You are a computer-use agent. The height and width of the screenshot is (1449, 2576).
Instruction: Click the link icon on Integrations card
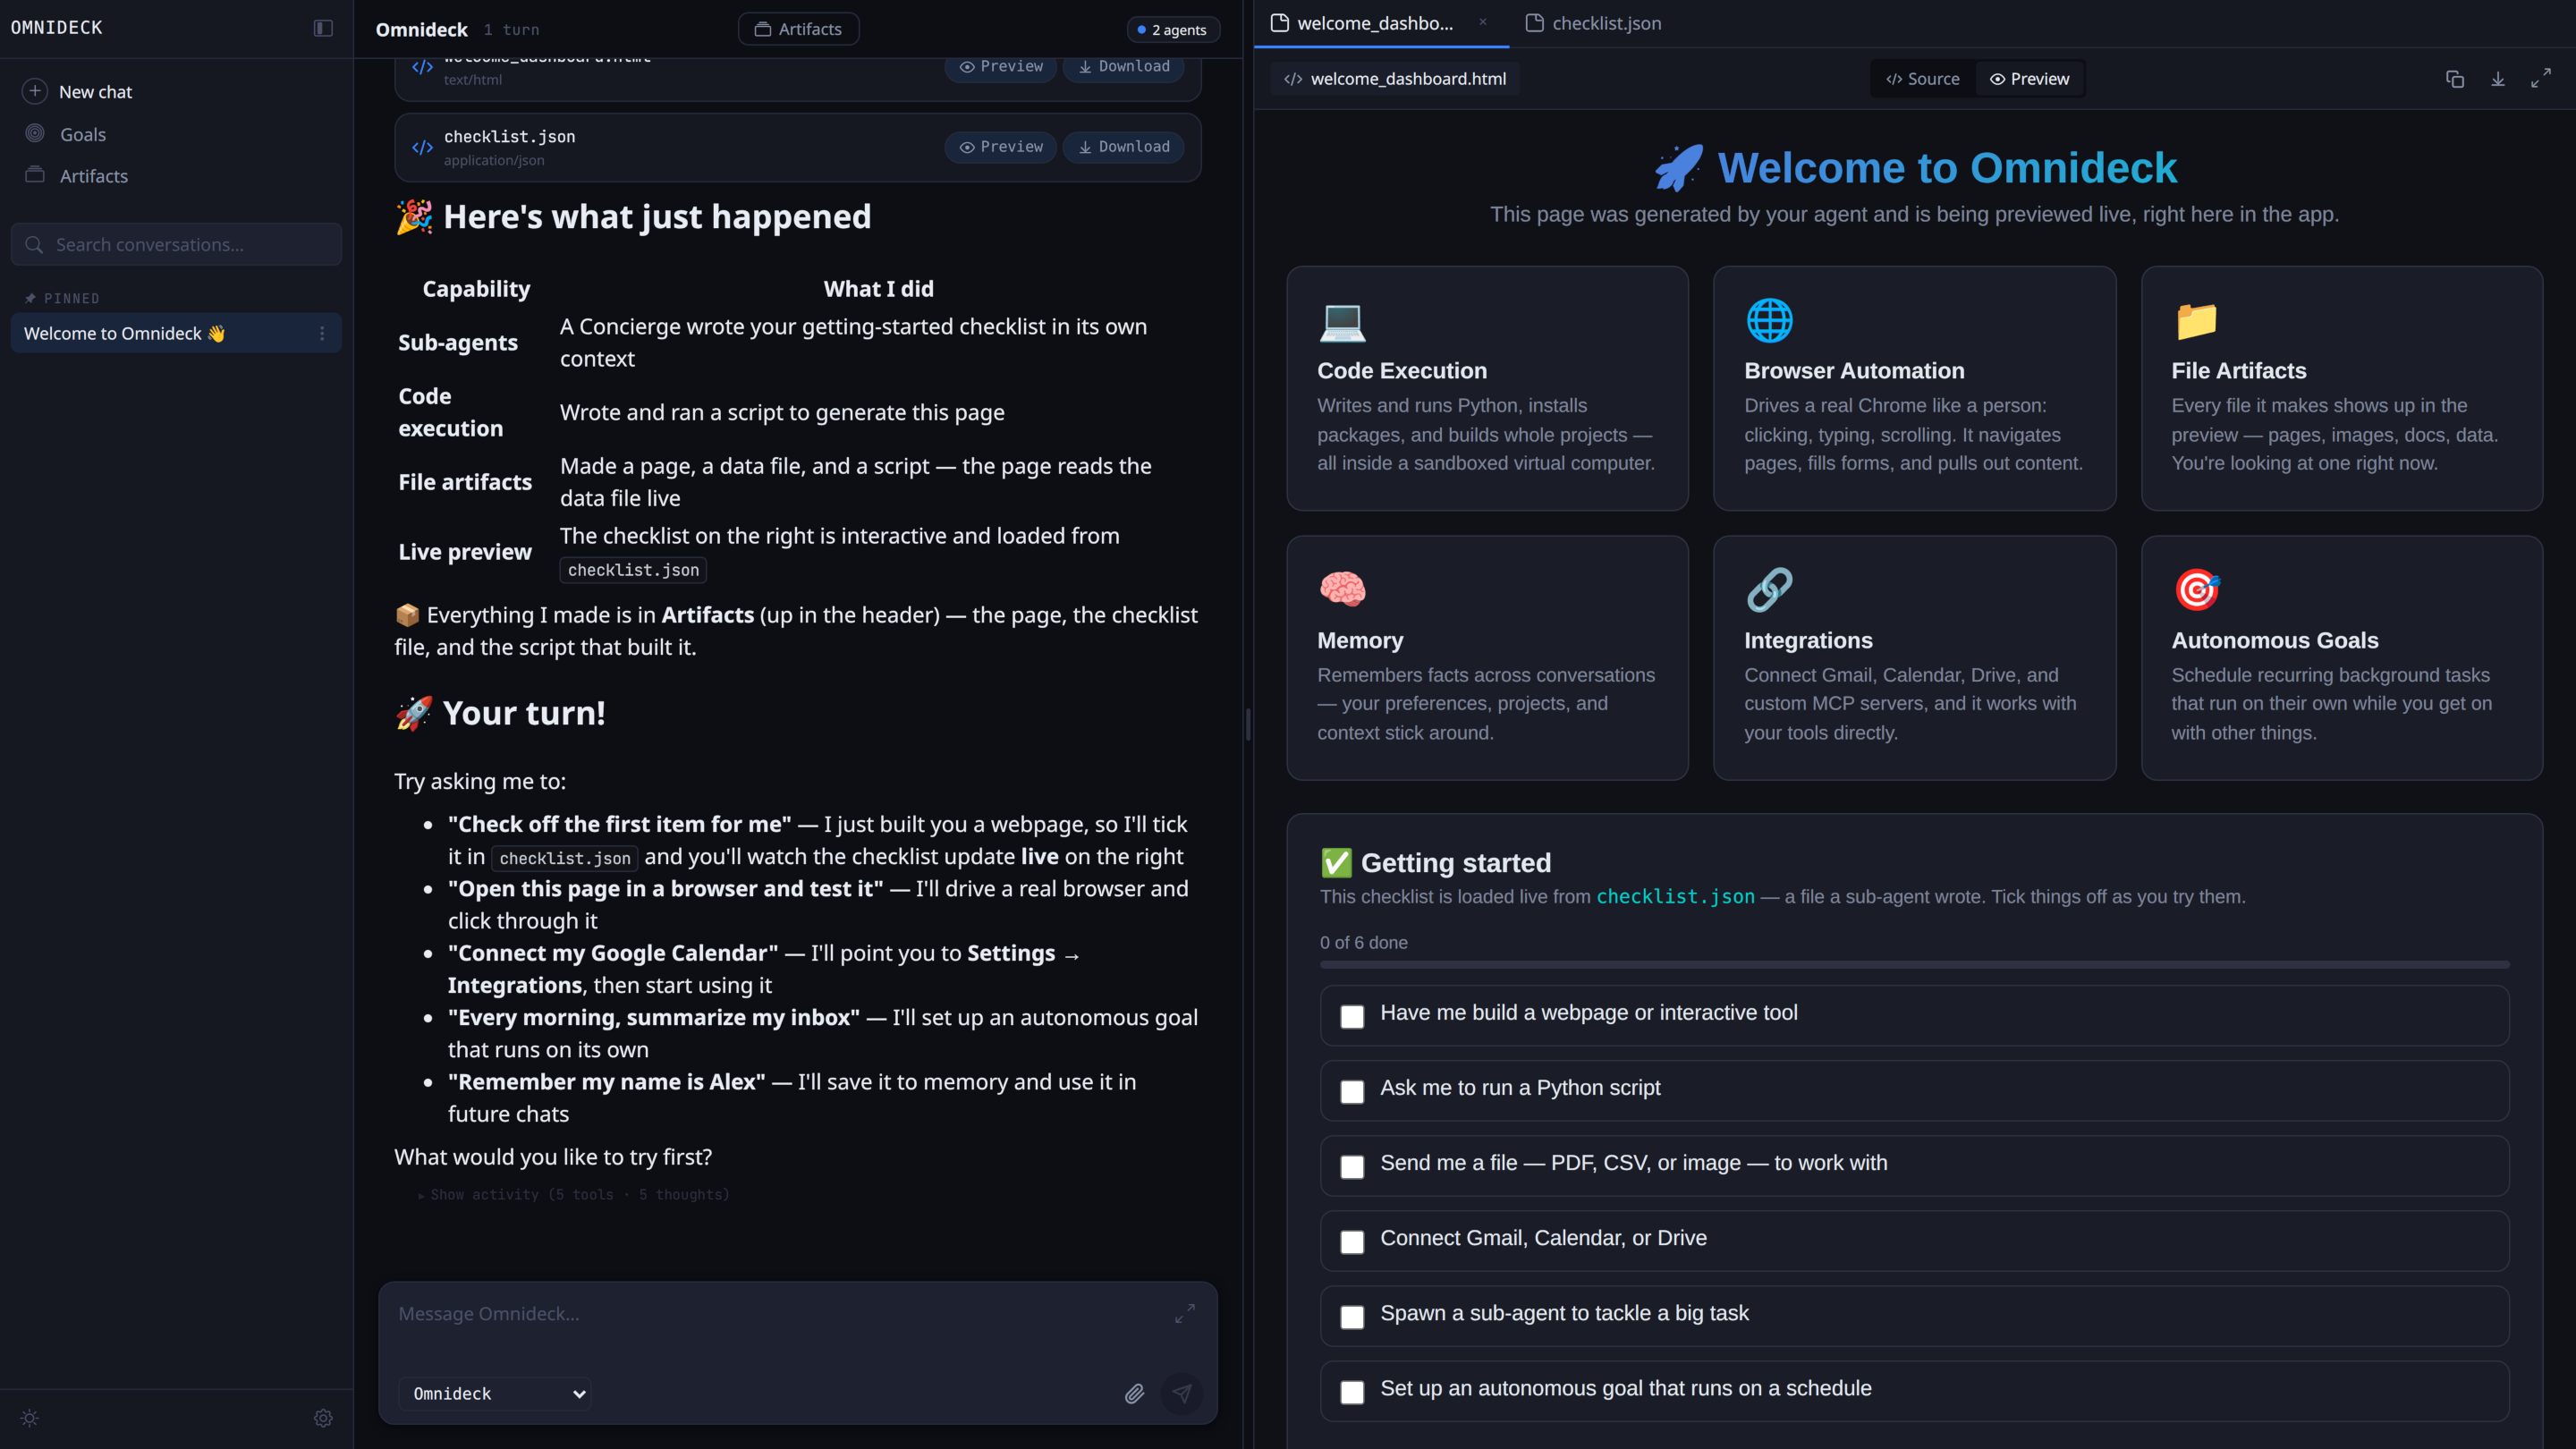pos(1769,590)
